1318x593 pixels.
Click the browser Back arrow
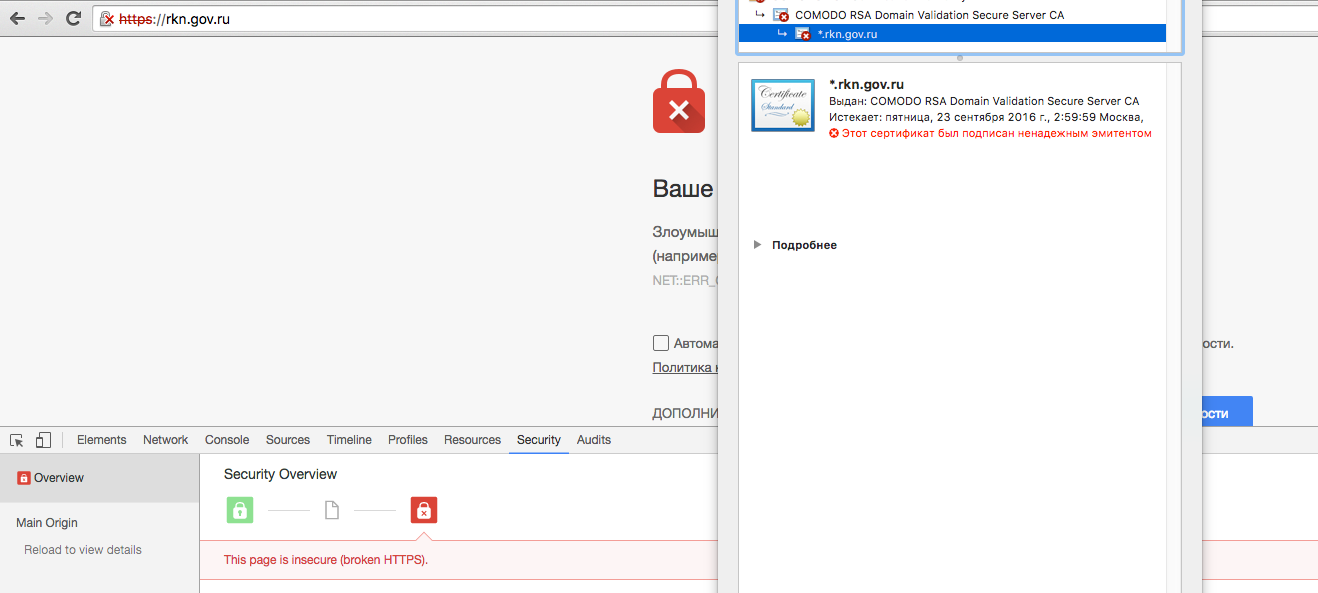17,18
